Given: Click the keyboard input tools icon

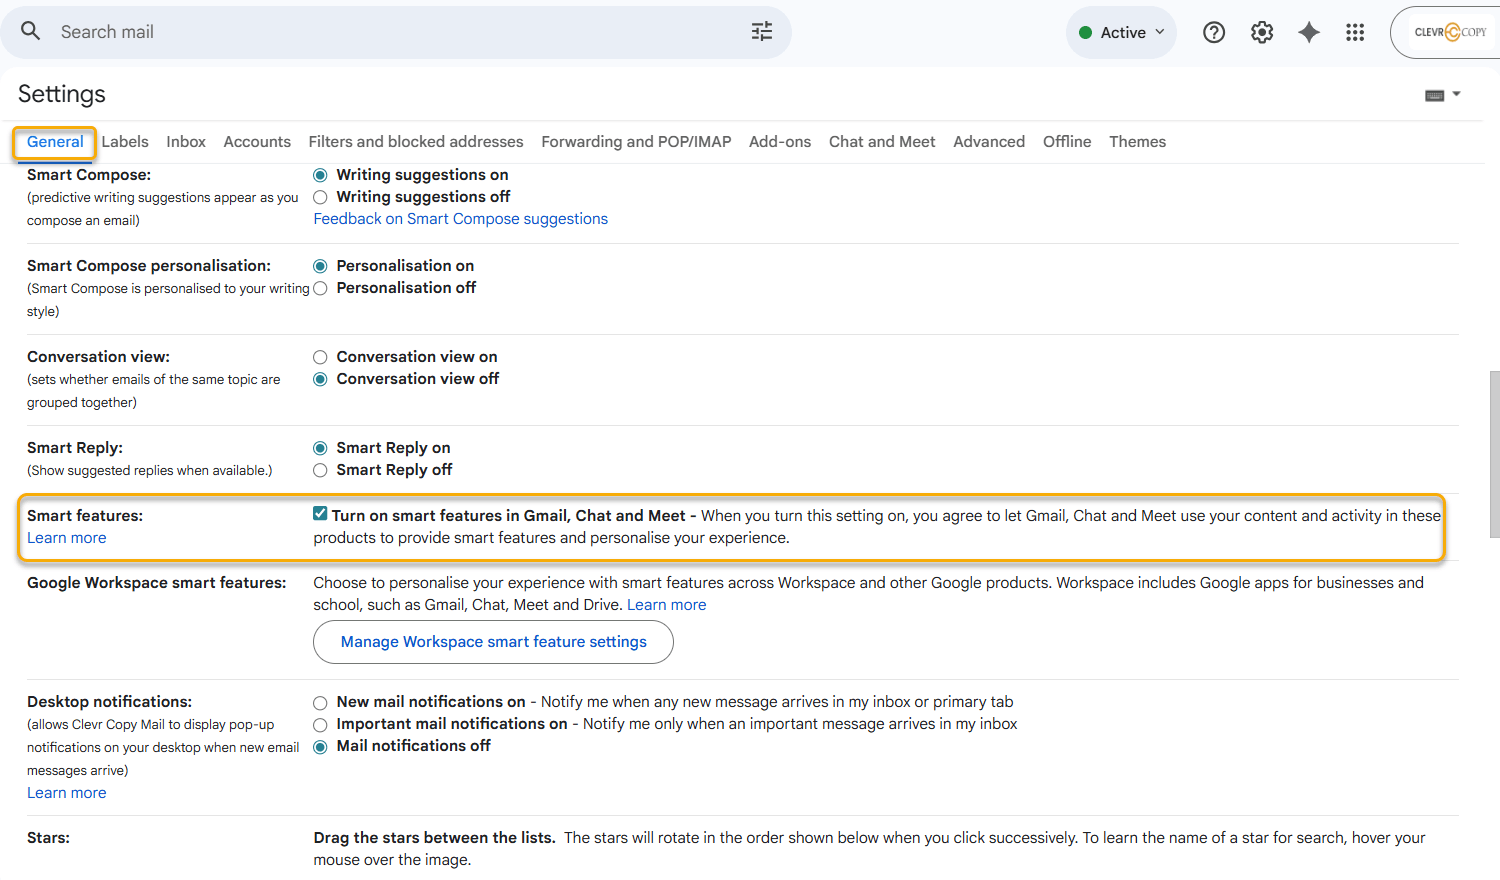Looking at the screenshot, I should (1434, 95).
